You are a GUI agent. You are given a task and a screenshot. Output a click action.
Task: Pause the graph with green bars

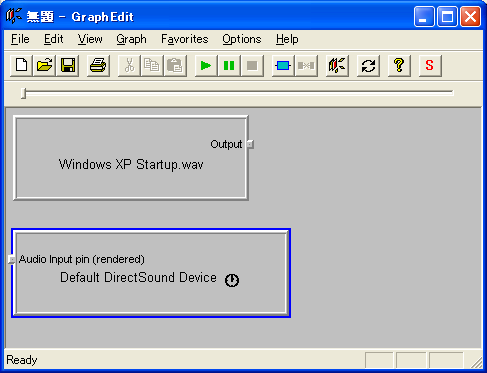[x=229, y=66]
